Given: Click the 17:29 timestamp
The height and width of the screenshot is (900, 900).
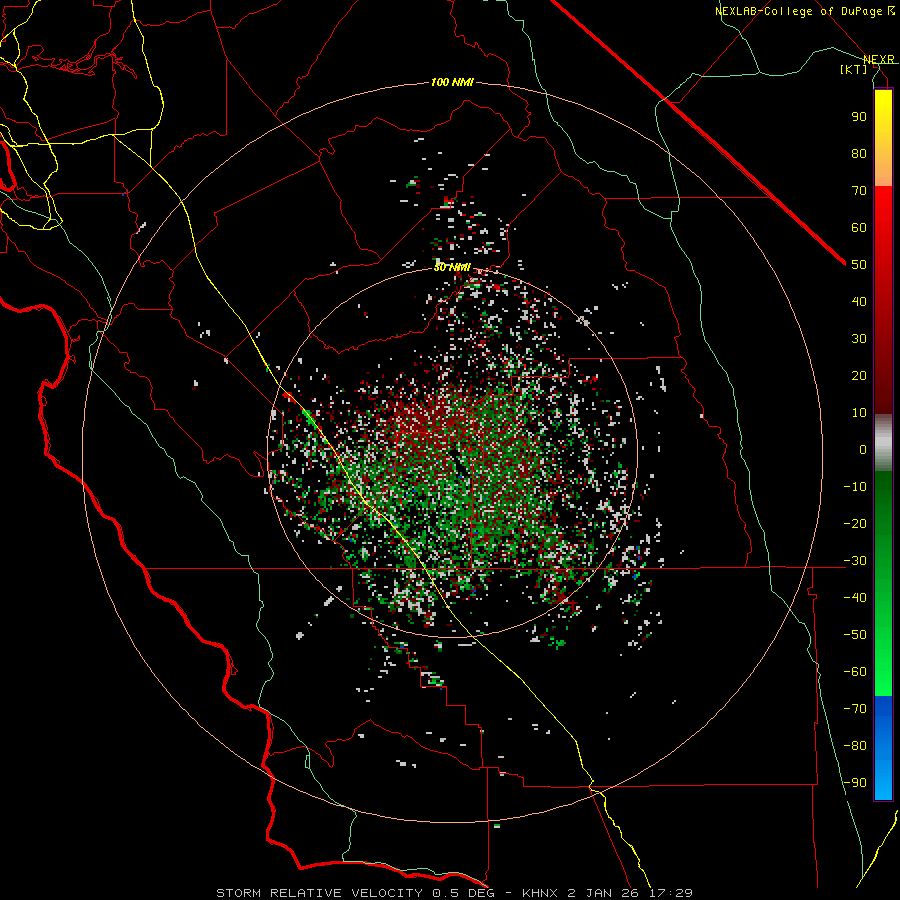Looking at the screenshot, I should point(672,893).
